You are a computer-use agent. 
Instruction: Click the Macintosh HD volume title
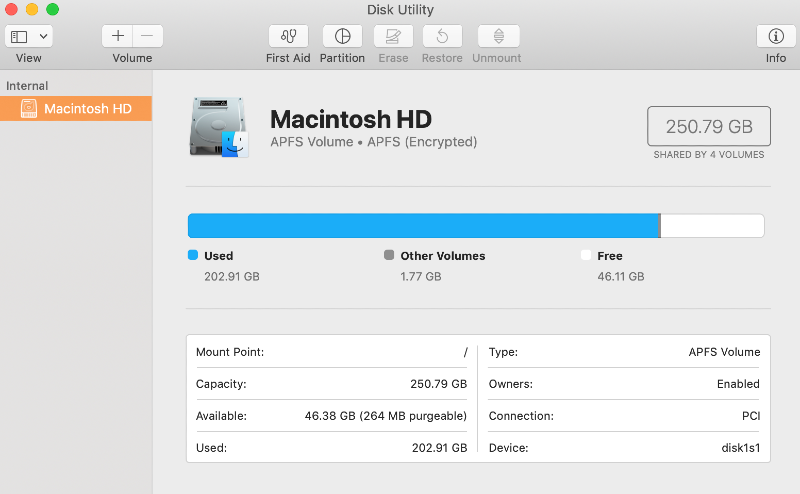(x=351, y=119)
